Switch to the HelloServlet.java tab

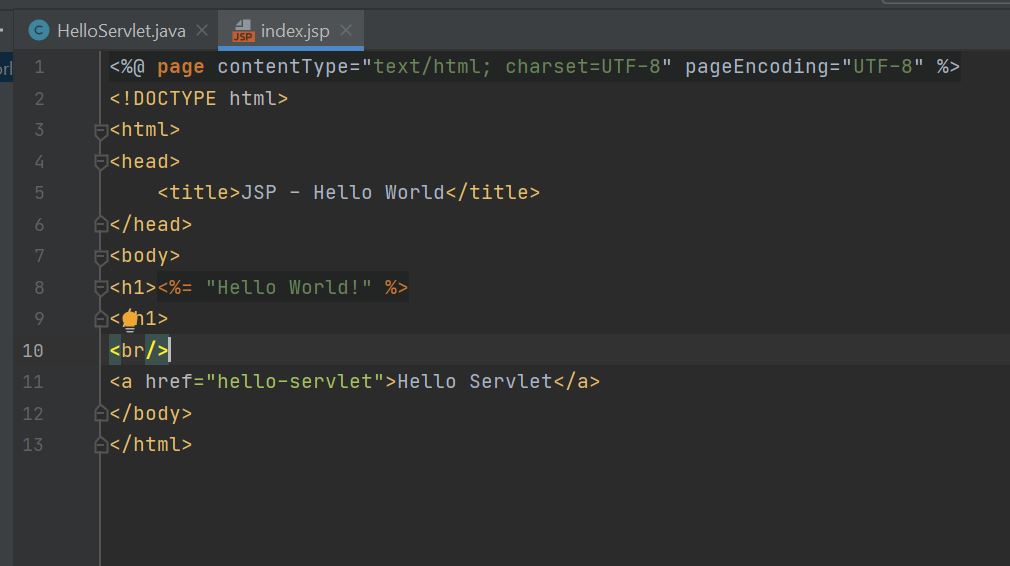click(120, 31)
